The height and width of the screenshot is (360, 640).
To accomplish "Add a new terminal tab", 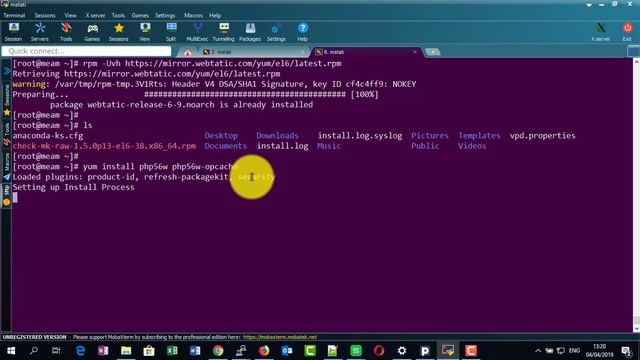I will click(x=433, y=52).
